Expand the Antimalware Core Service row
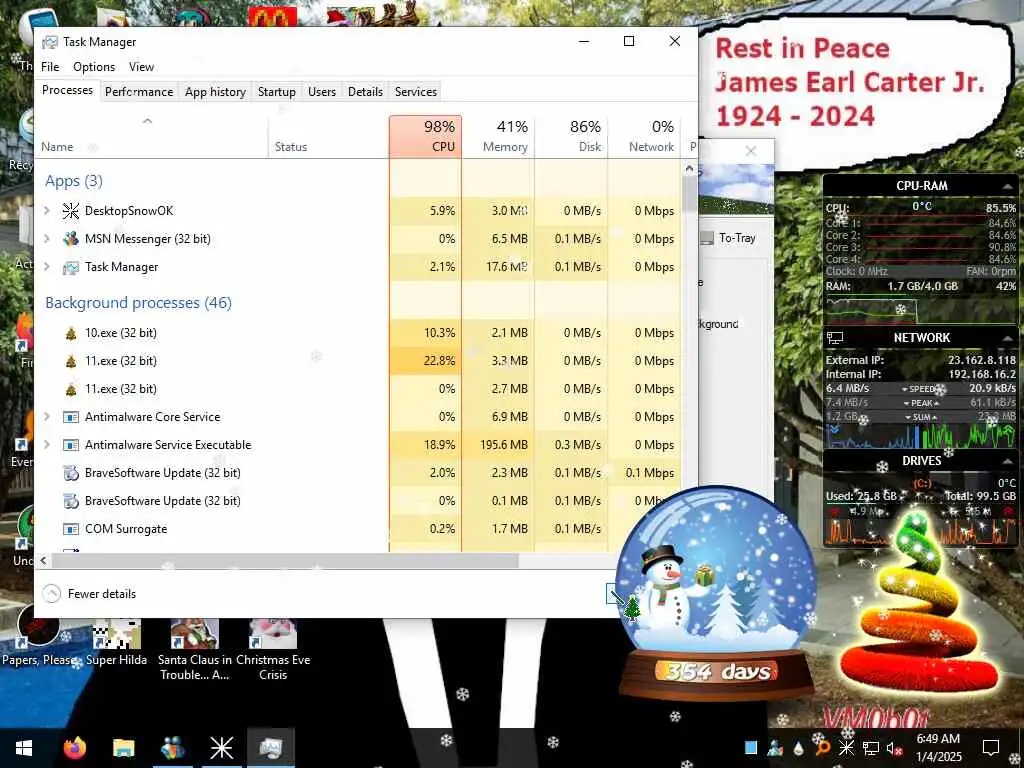 pyautogui.click(x=46, y=416)
